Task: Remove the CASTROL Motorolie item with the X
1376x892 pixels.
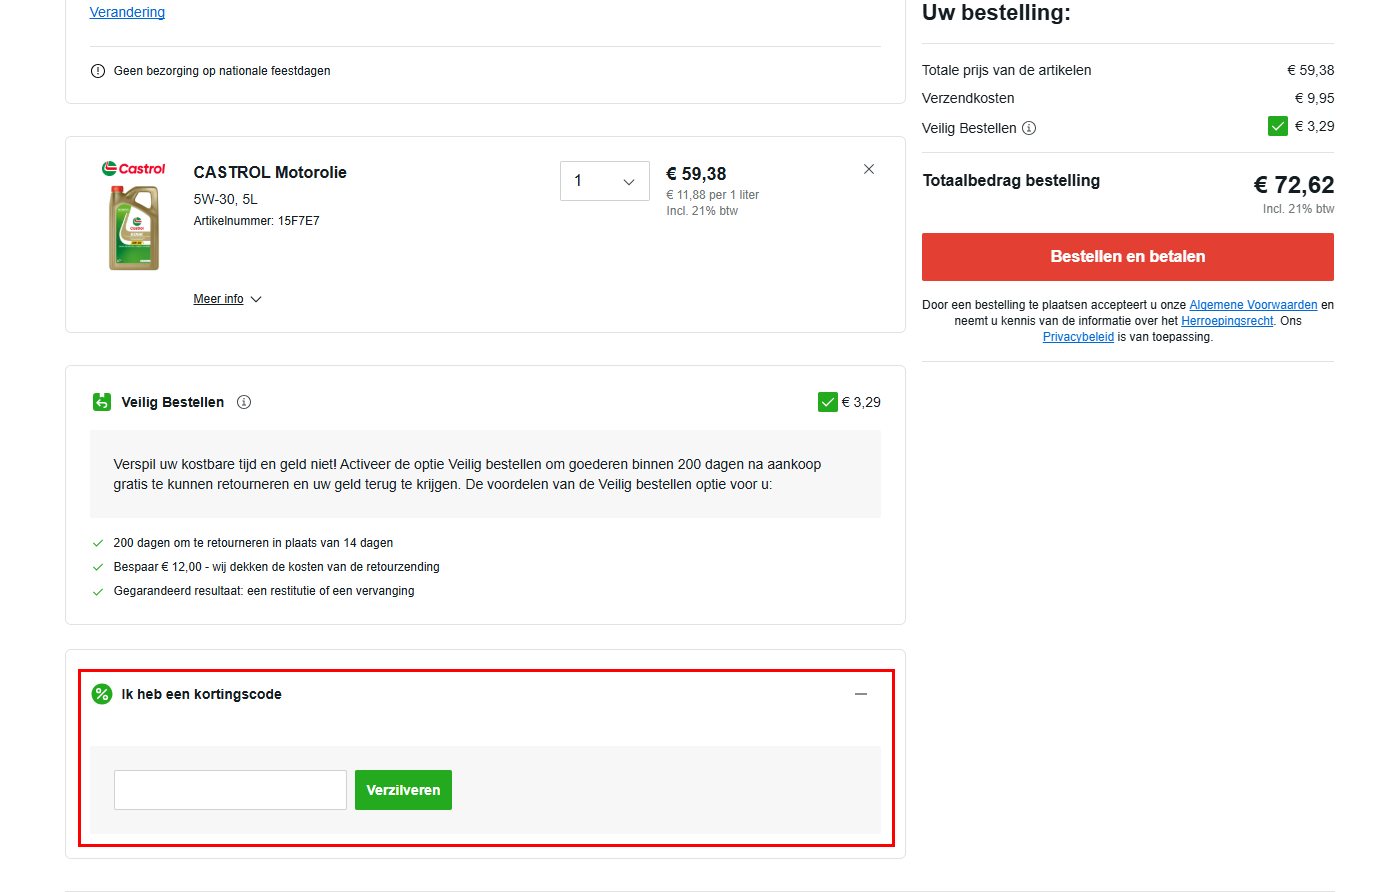Action: pyautogui.click(x=868, y=168)
